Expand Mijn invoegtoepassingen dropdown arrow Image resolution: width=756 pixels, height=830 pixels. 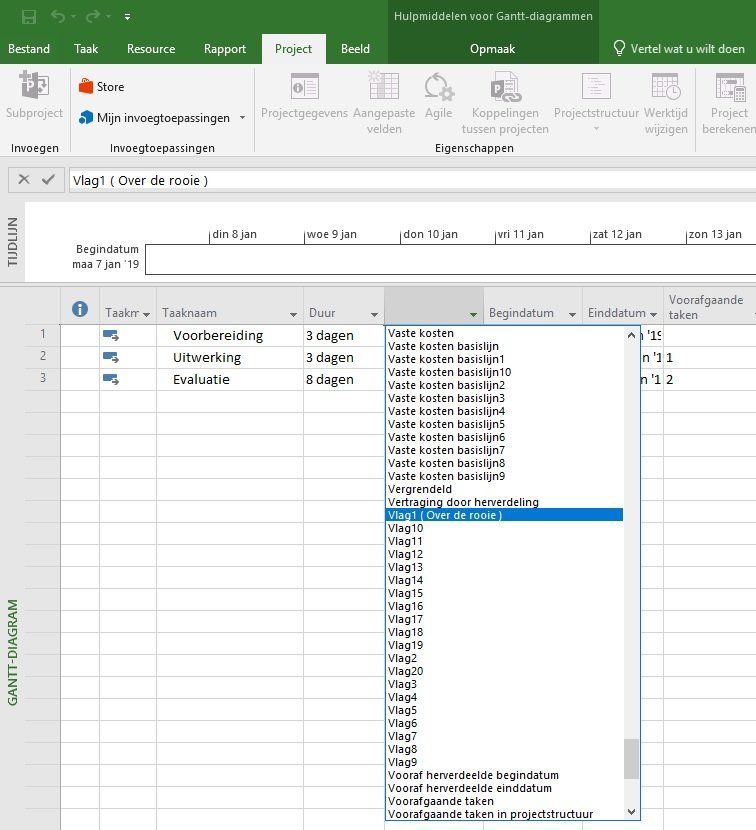242,118
